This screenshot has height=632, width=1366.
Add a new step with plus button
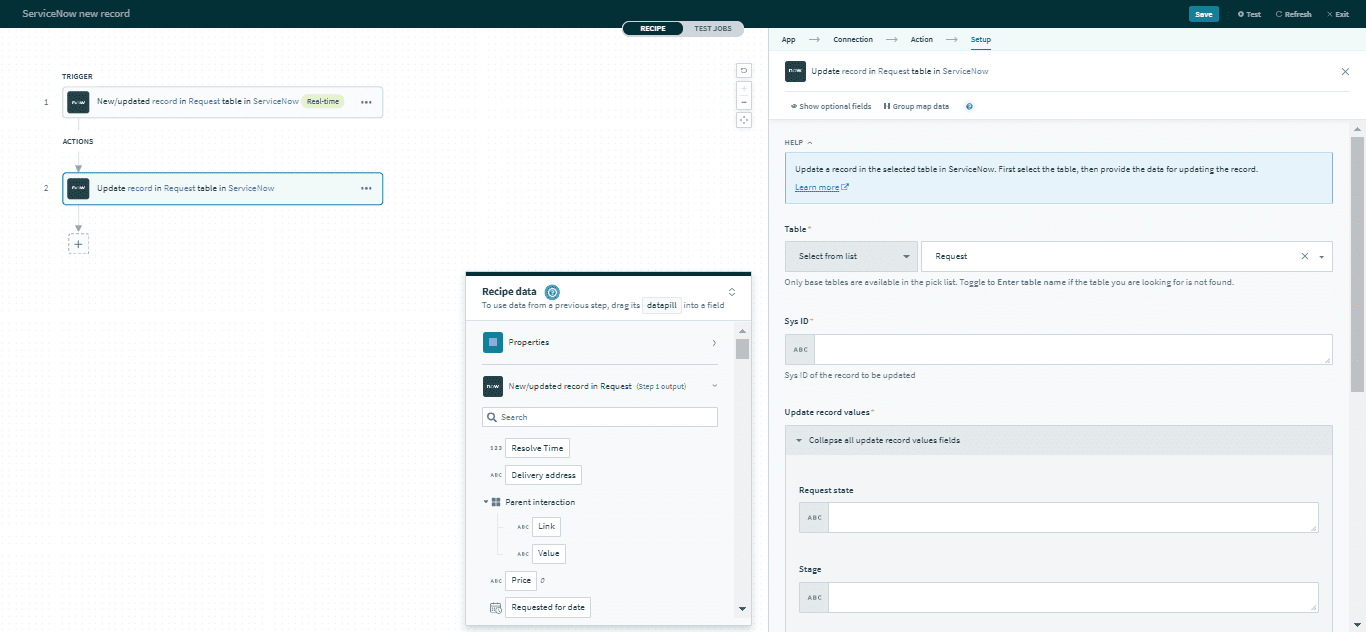[79, 243]
